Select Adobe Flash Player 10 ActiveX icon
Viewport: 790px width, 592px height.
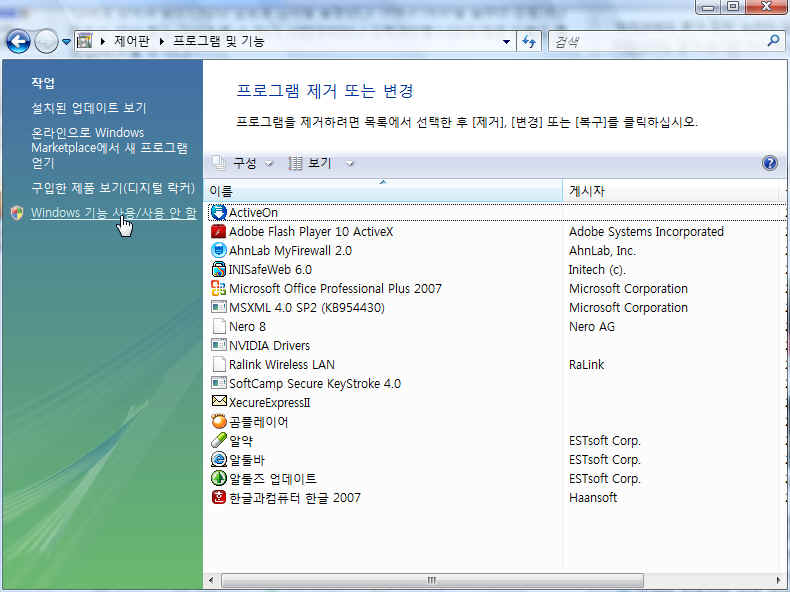click(218, 232)
